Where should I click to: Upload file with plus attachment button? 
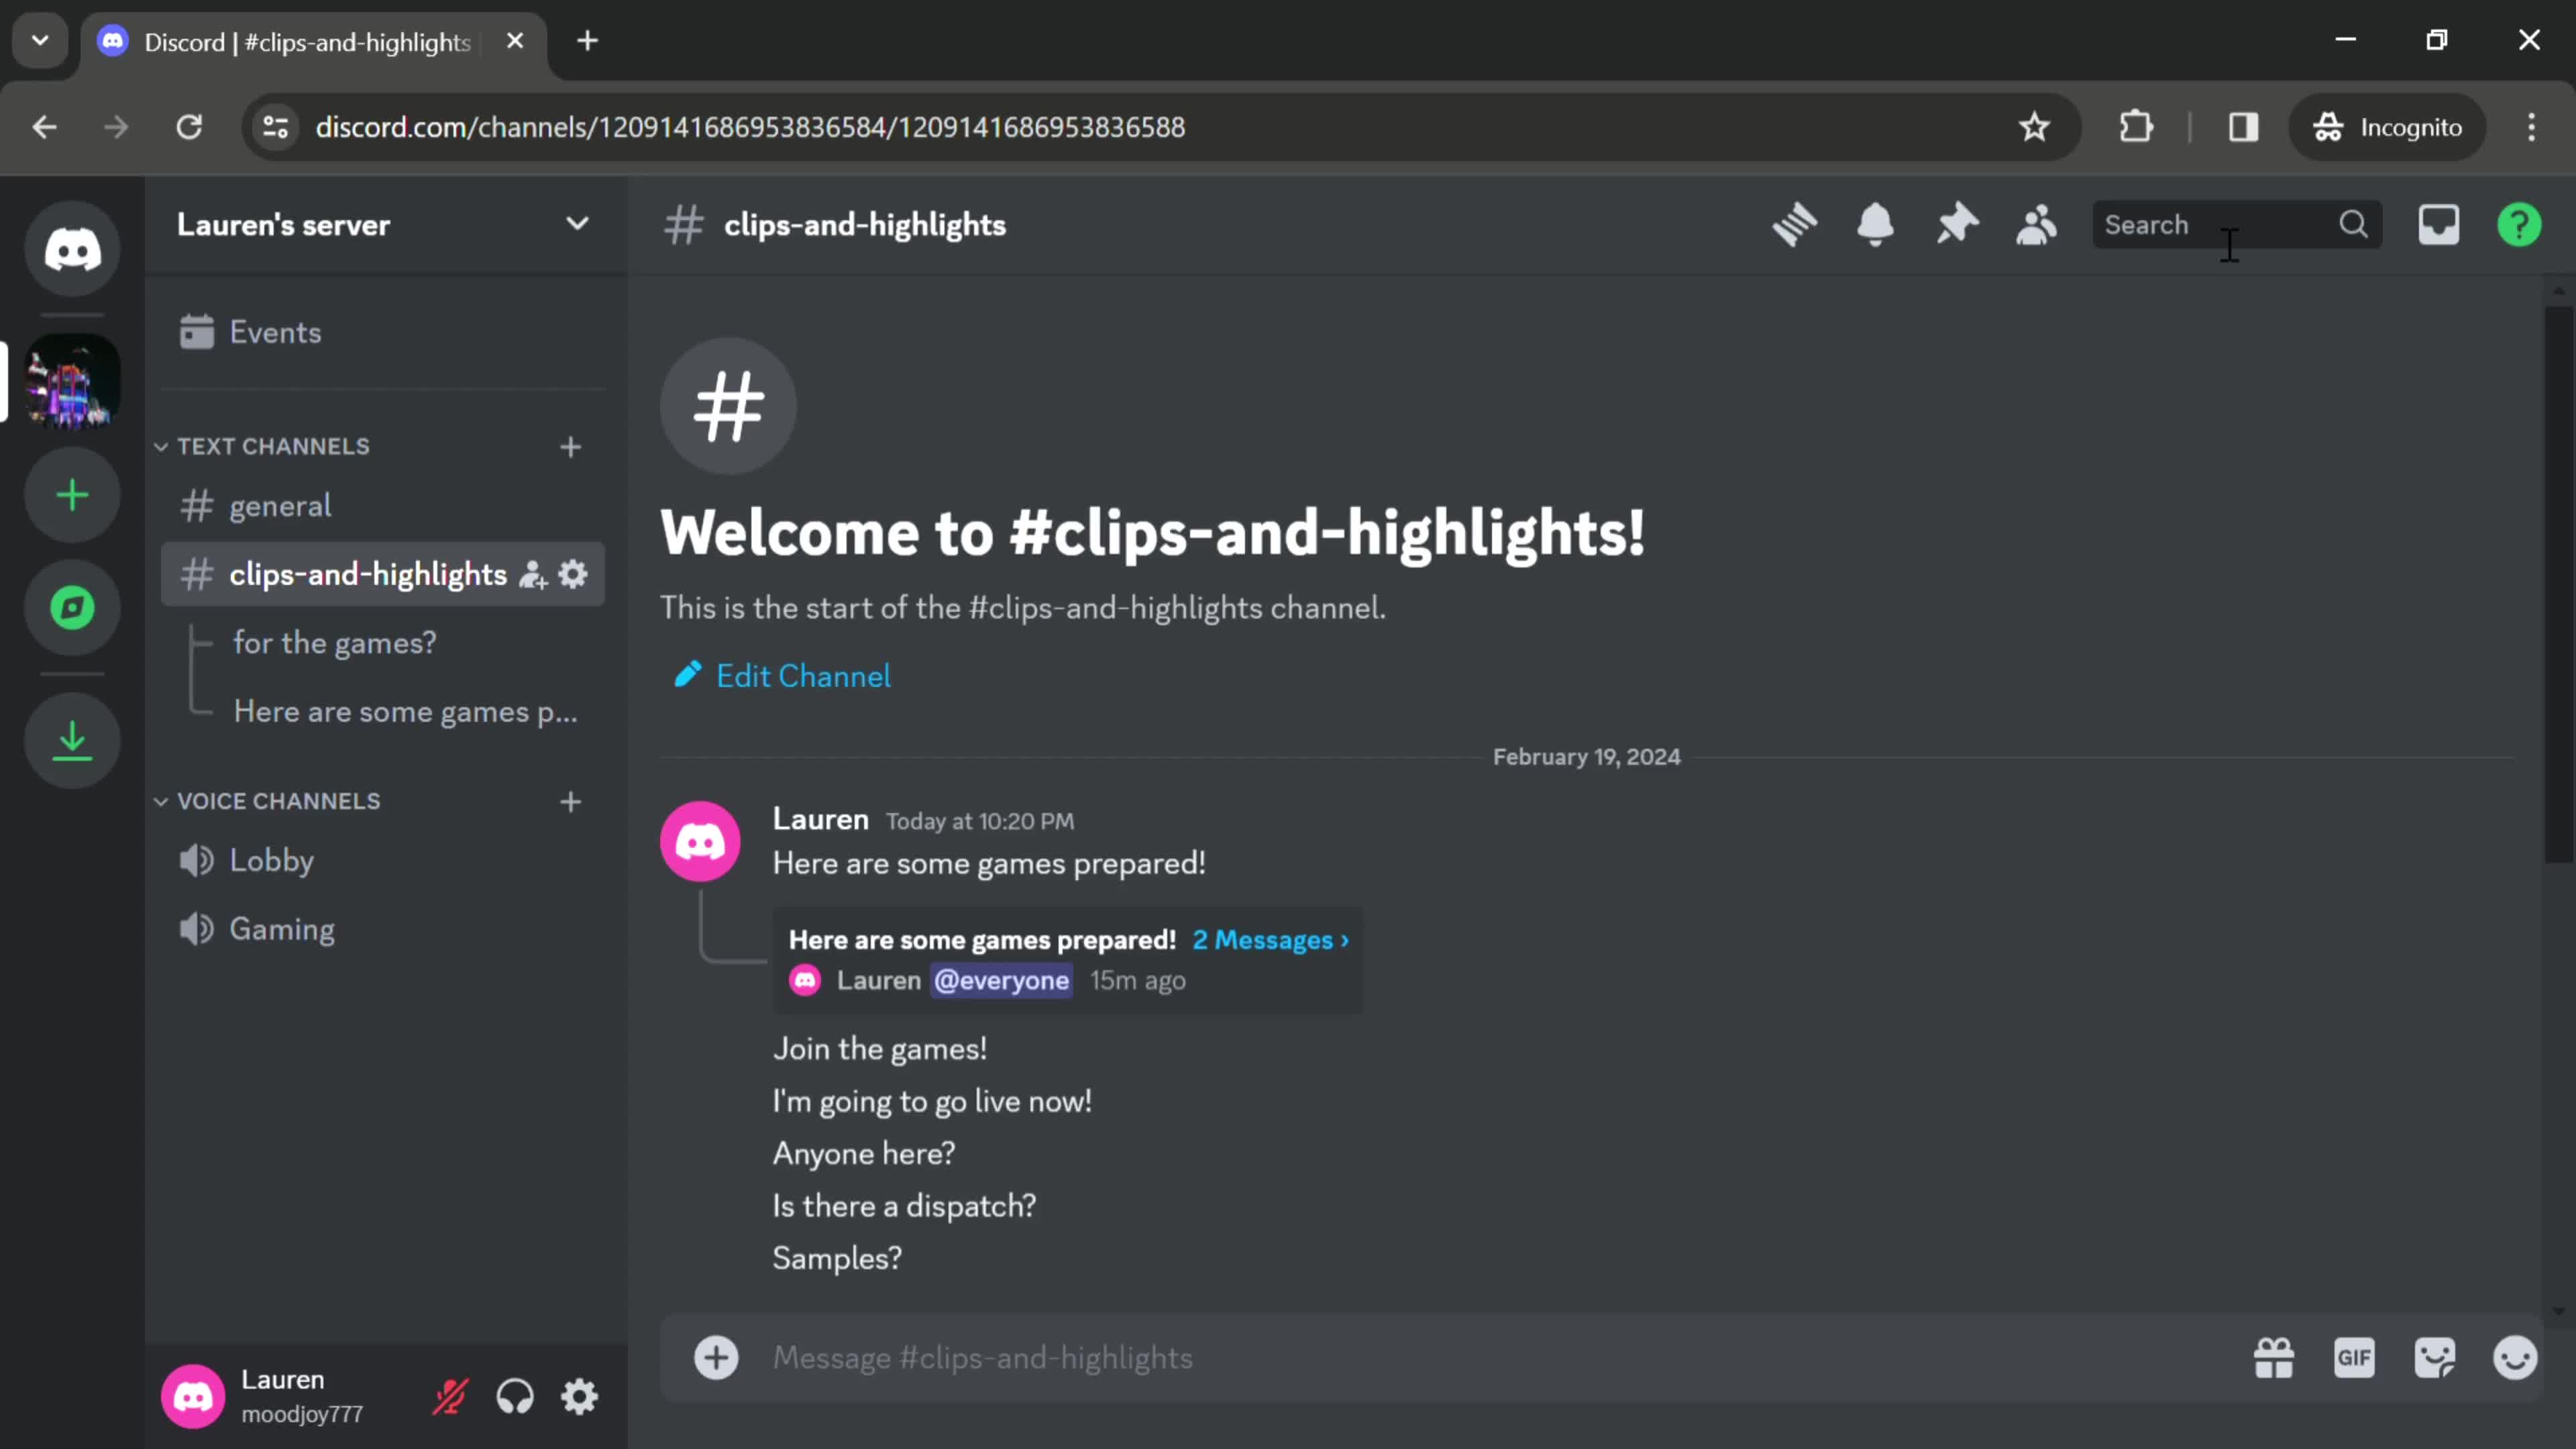coord(716,1358)
